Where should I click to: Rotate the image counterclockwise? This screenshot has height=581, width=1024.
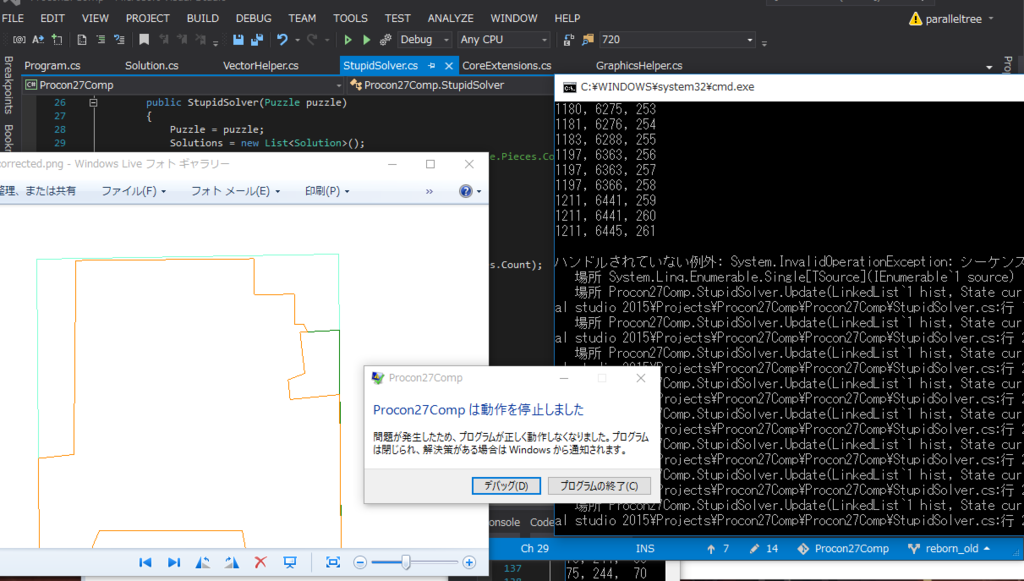203,563
